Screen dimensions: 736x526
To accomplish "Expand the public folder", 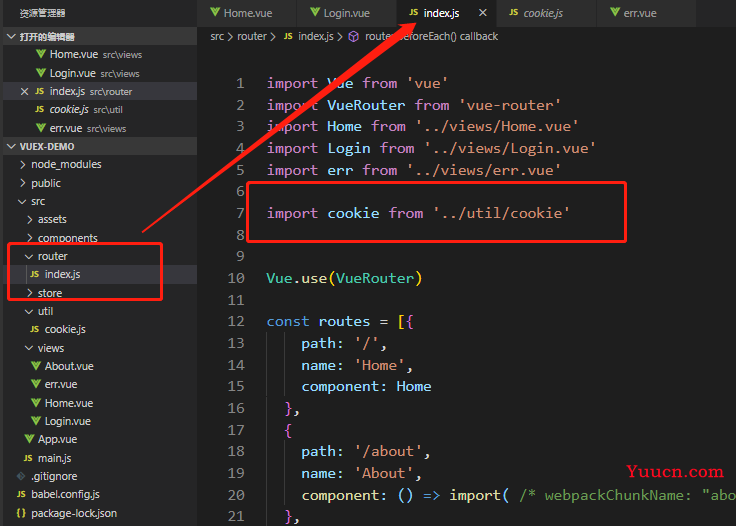I will 23,183.
